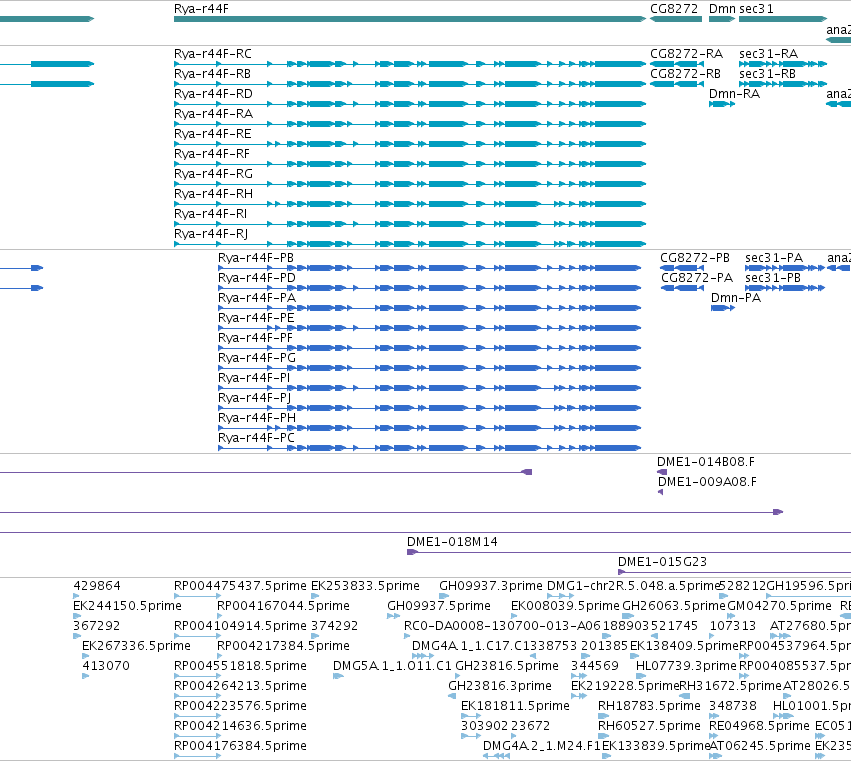
Task: Click EST RP004551818.5prime
Action: 240,667
